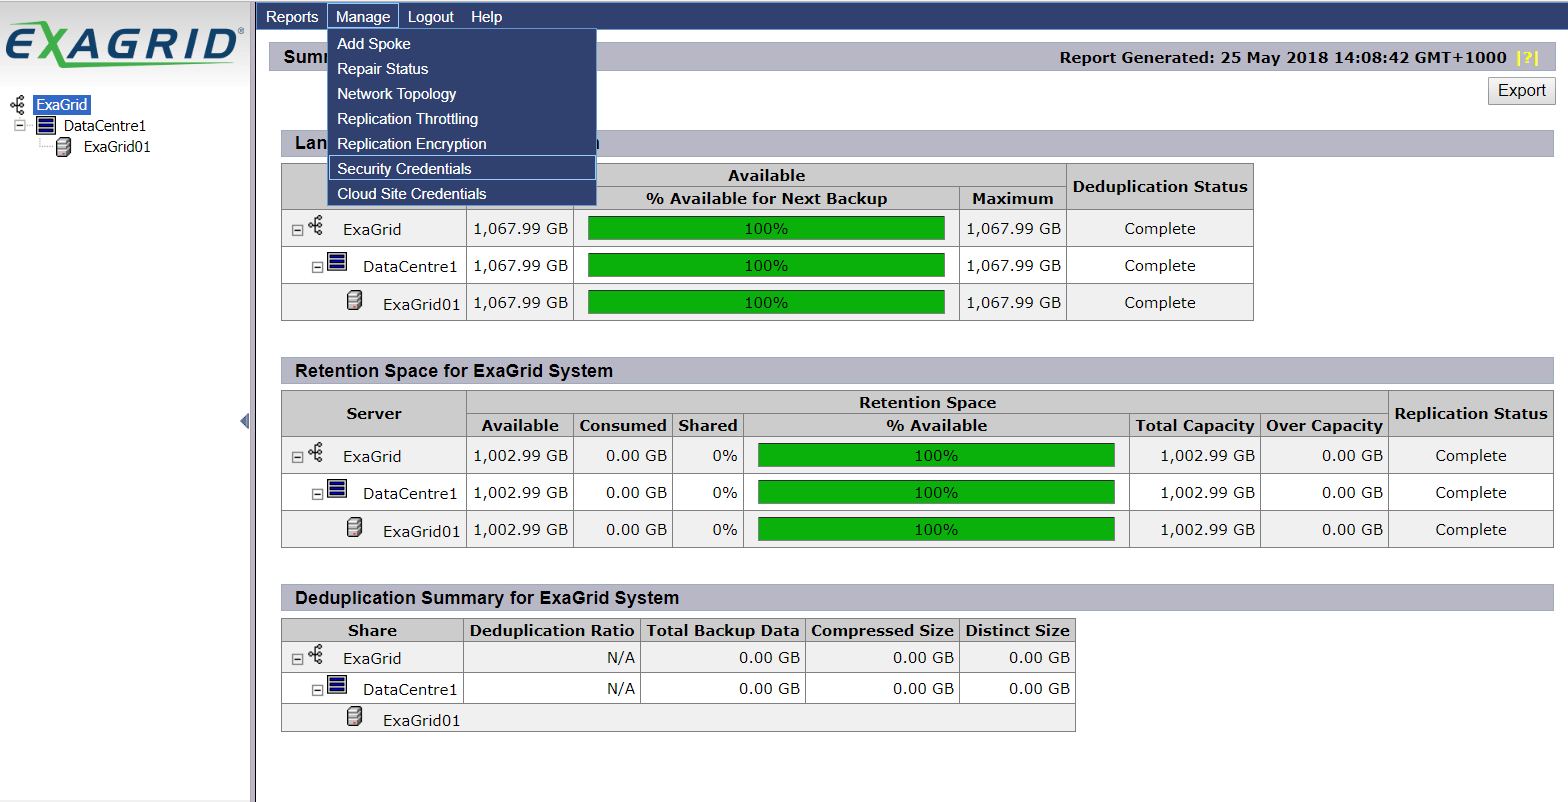Collapse ExaGrid row in Deduplication Summary table
Viewport: 1568px width, 802px height.
coord(297,659)
